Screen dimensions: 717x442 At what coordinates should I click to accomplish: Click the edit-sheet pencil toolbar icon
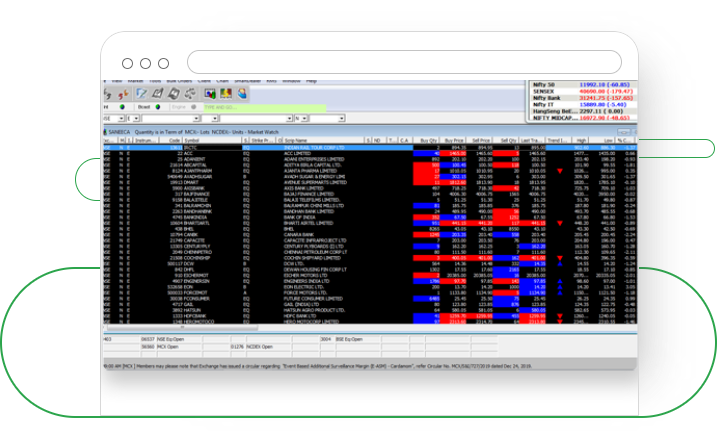coord(157,94)
